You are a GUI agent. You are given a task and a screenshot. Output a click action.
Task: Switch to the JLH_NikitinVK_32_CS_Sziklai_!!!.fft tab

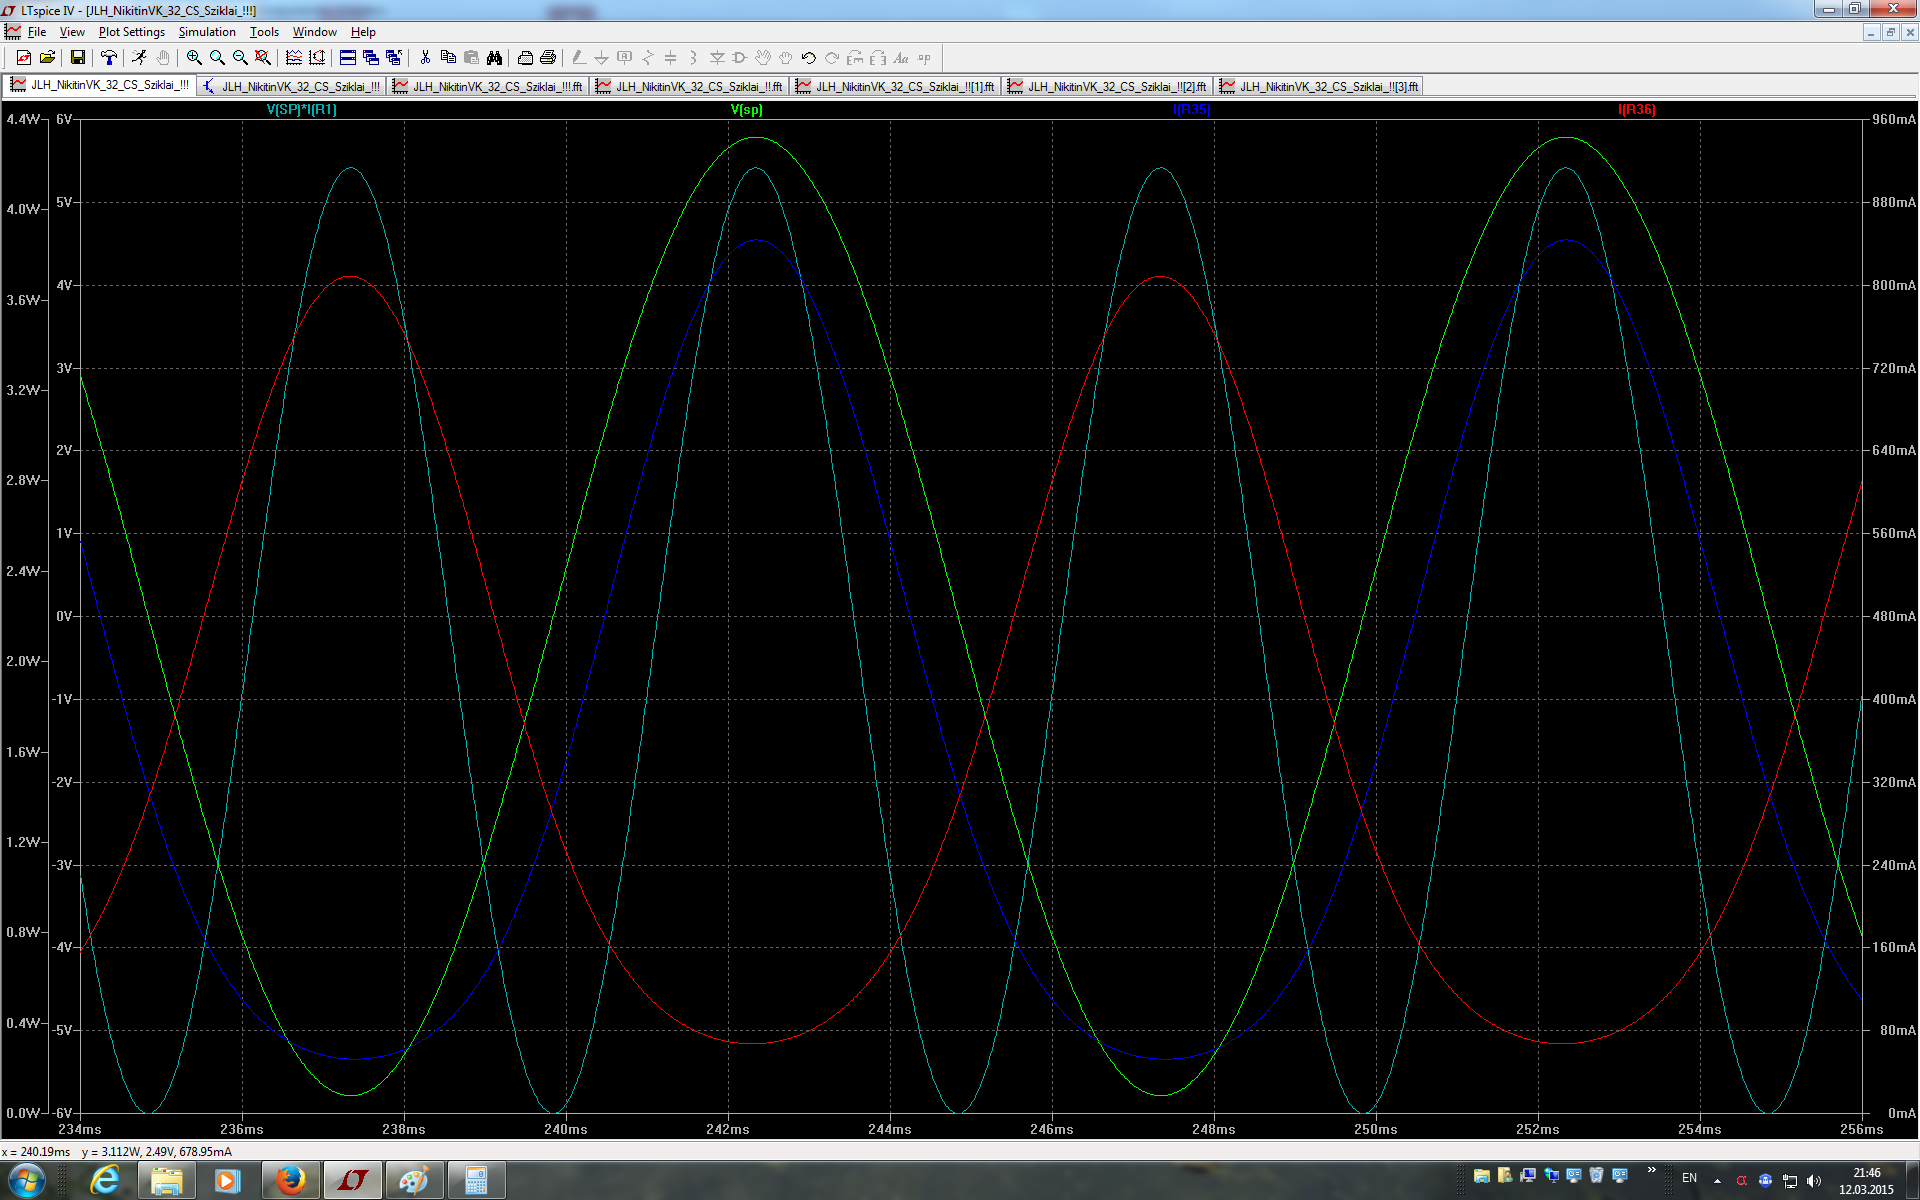tap(488, 87)
